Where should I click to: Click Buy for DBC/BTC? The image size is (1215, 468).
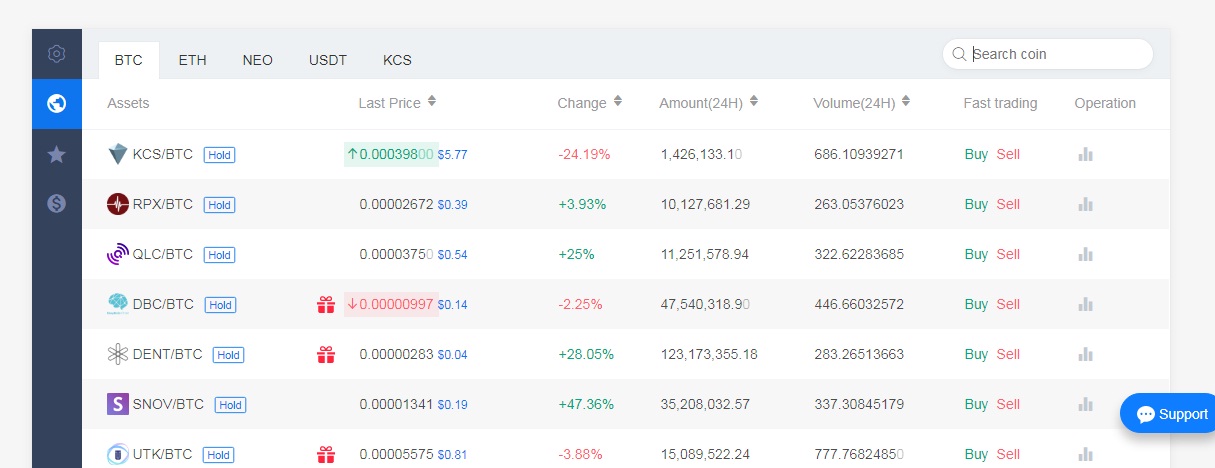click(976, 304)
